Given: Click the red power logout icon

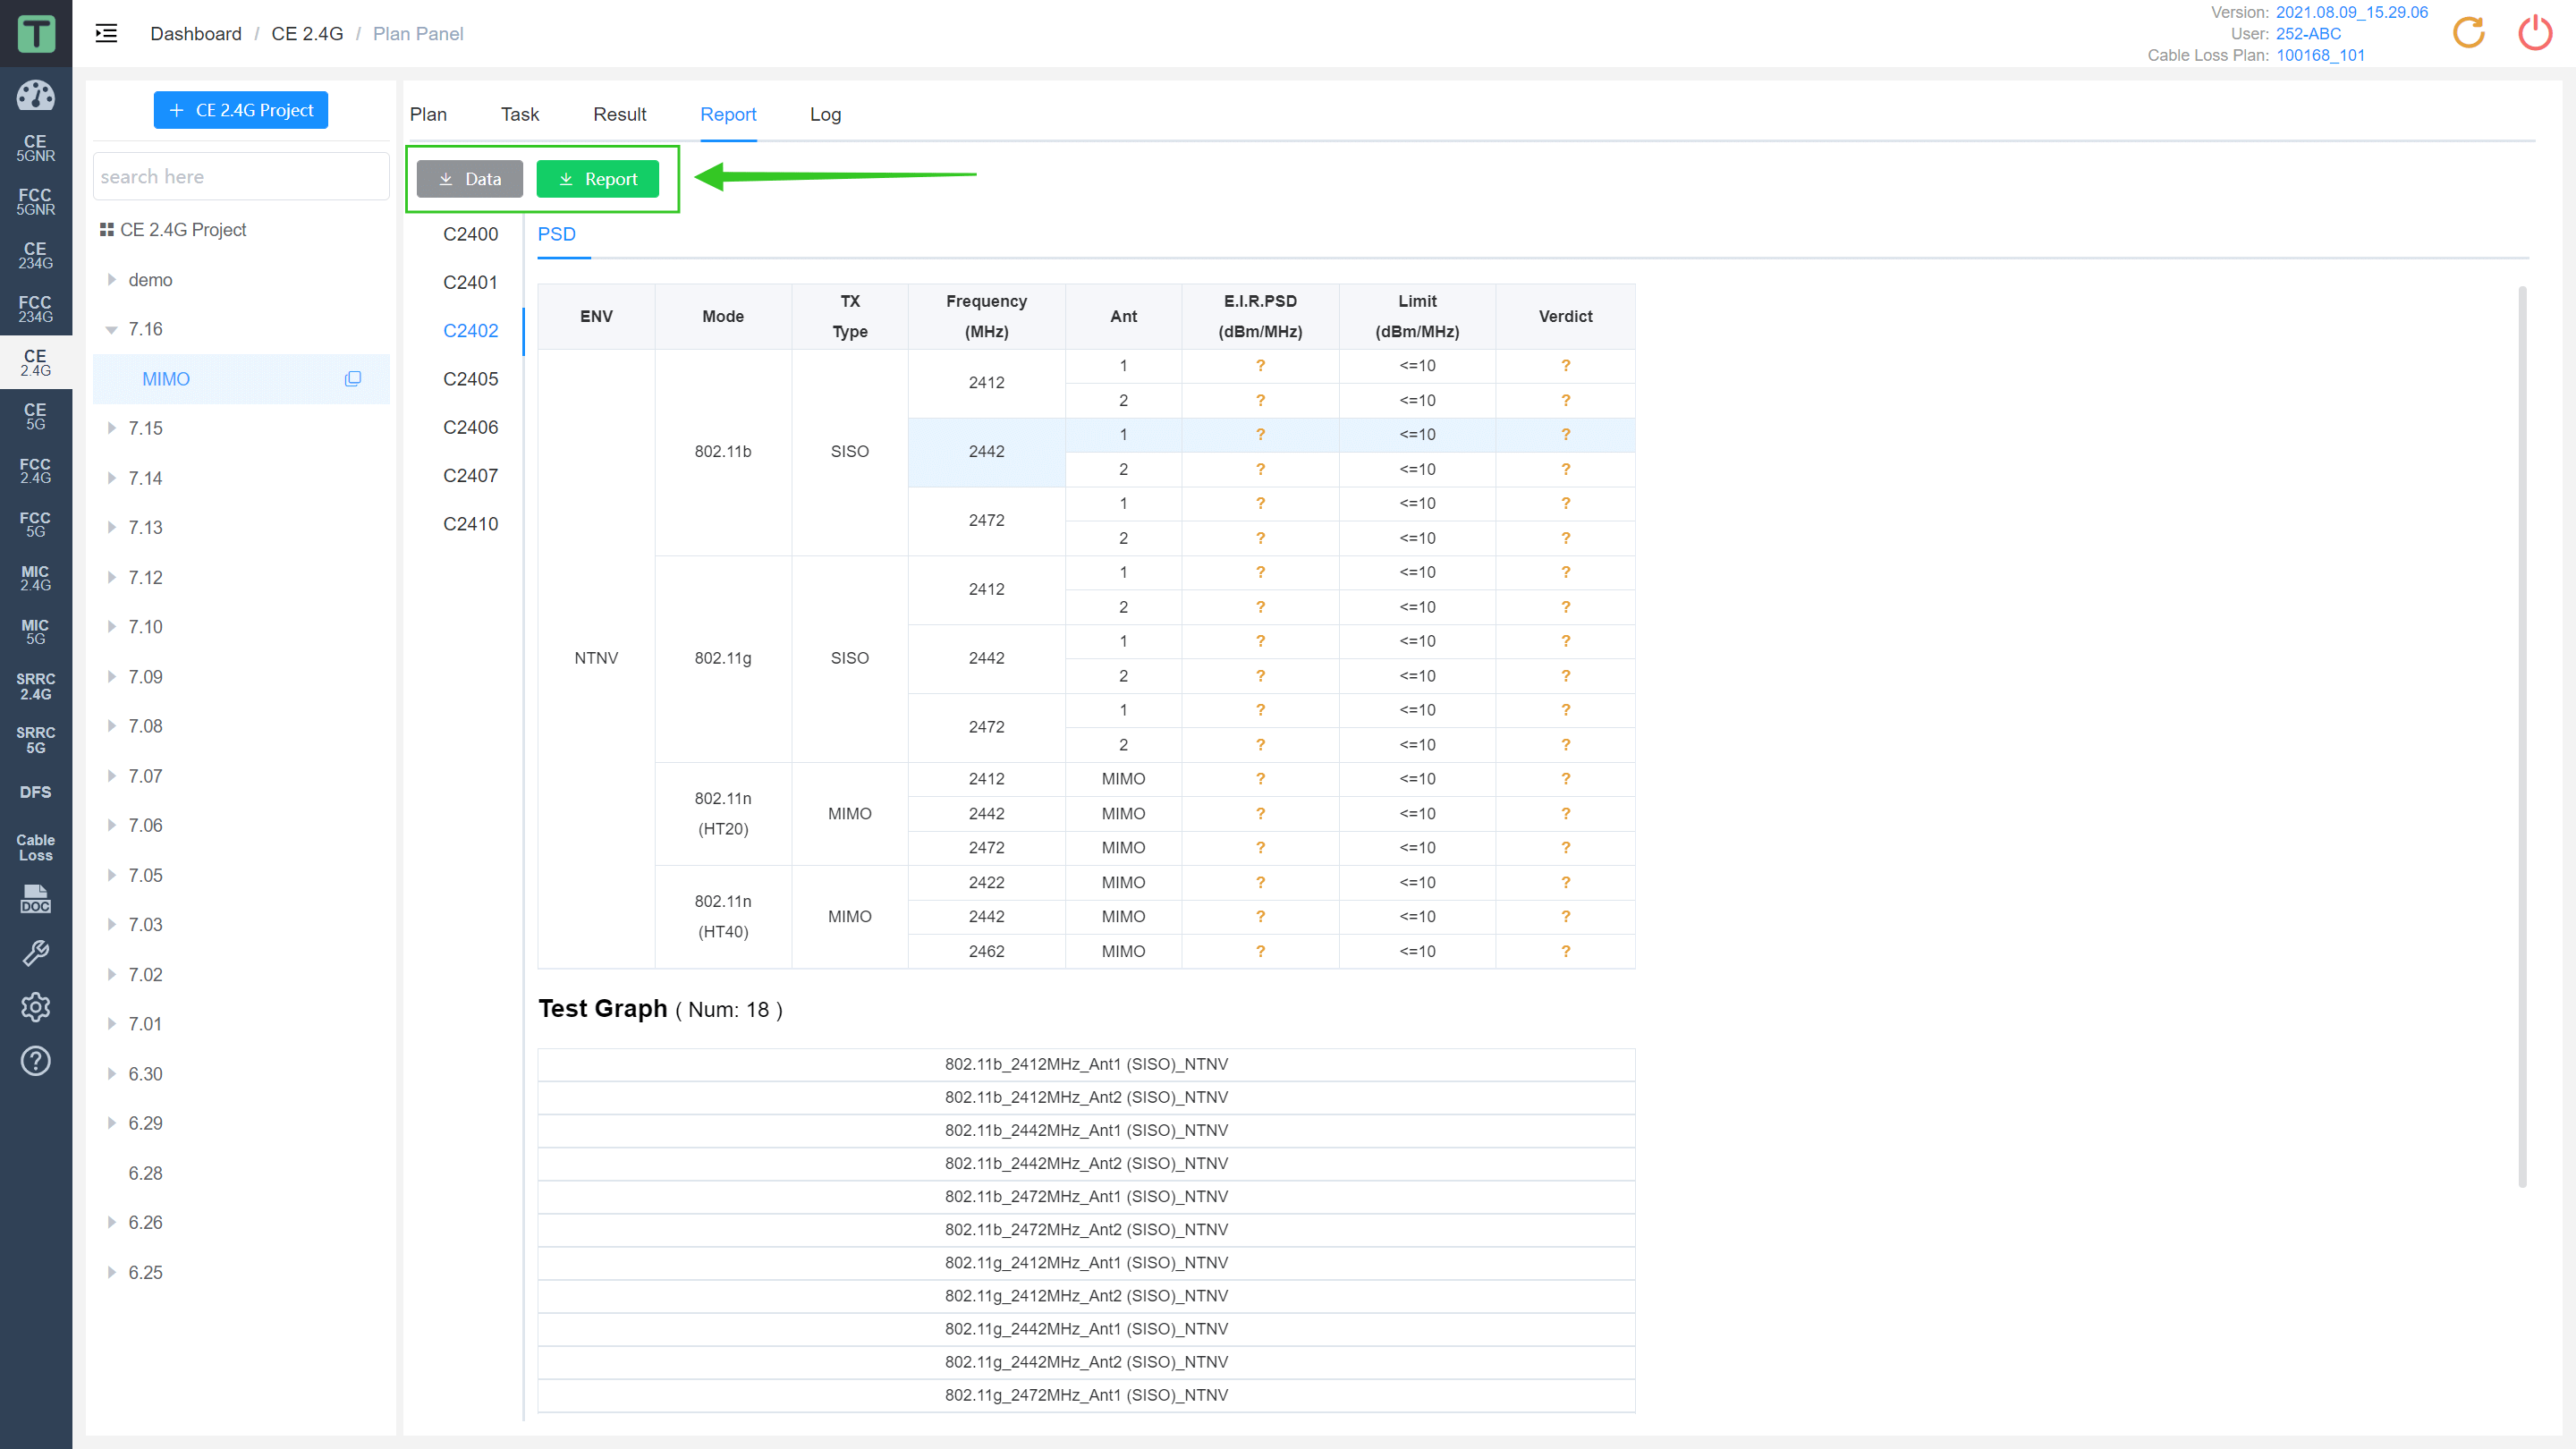Looking at the screenshot, I should [2535, 32].
